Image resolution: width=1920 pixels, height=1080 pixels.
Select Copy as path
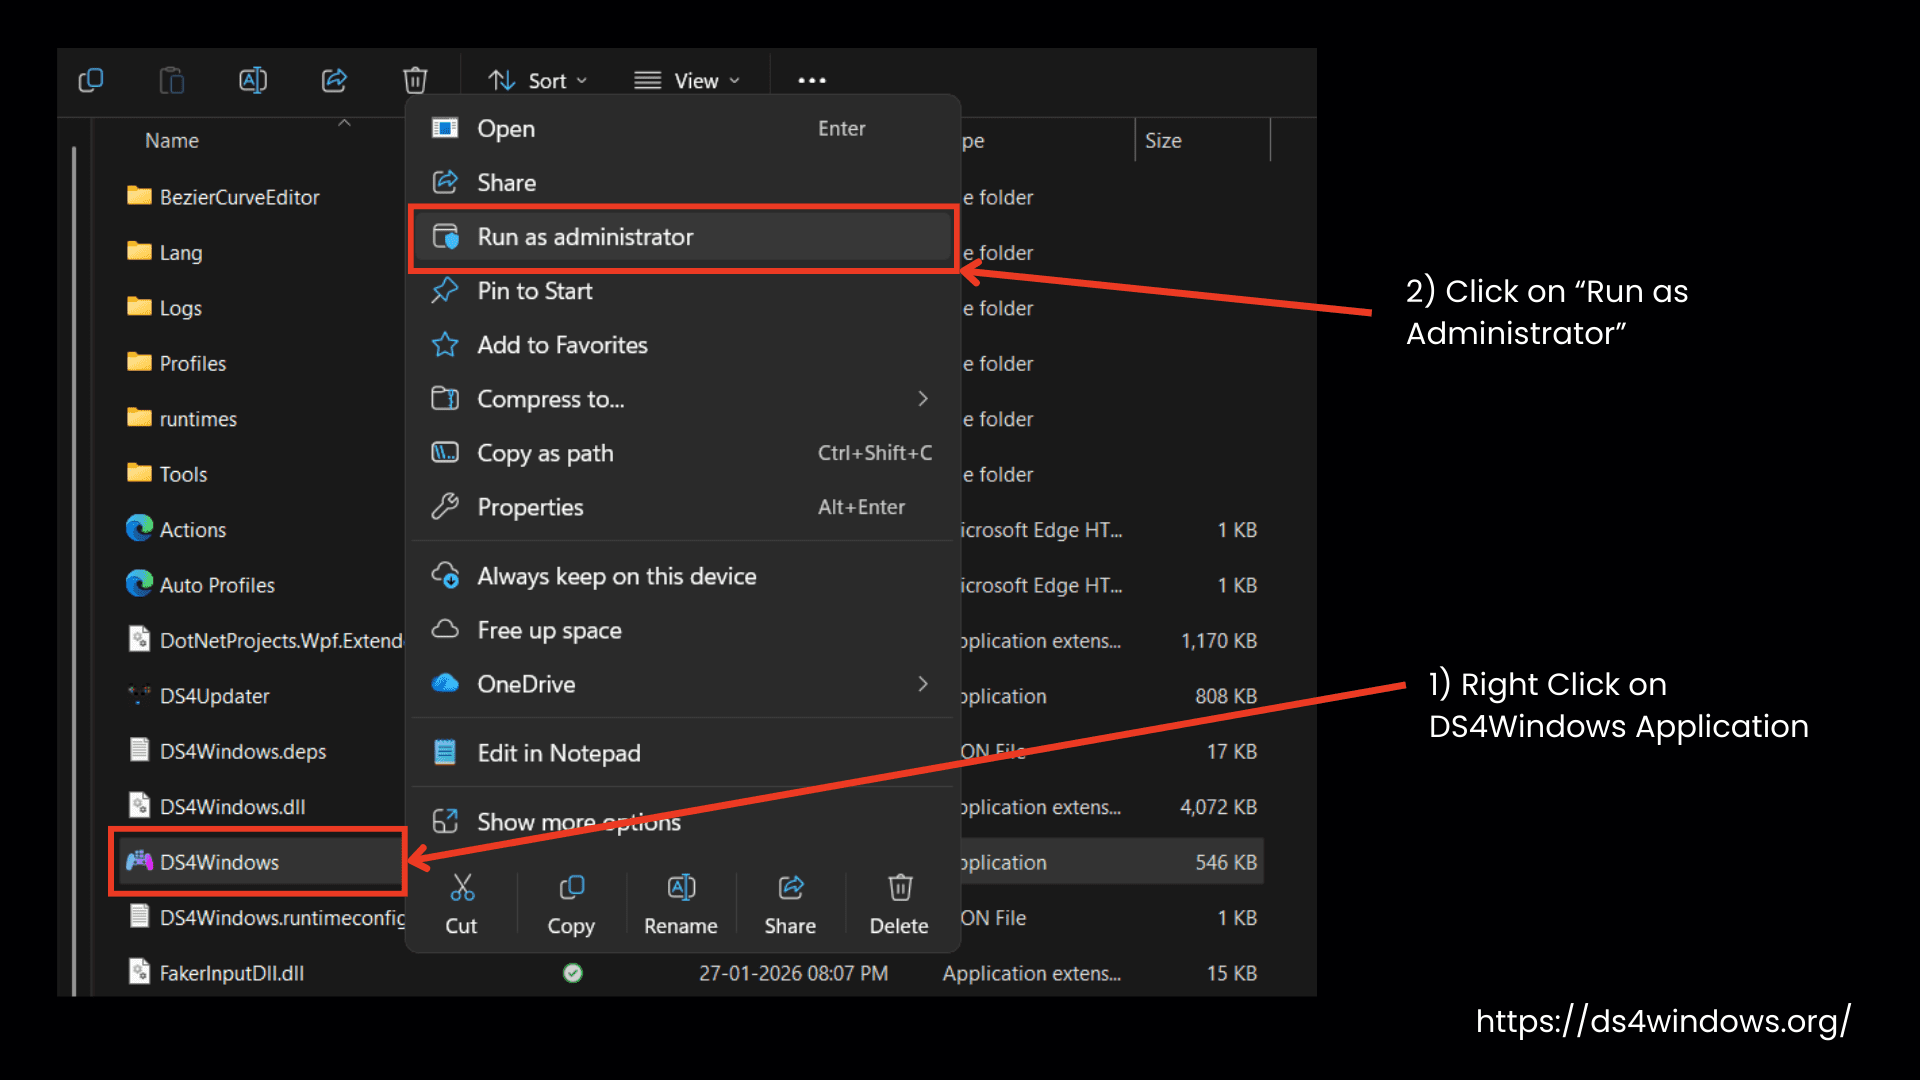683,453
